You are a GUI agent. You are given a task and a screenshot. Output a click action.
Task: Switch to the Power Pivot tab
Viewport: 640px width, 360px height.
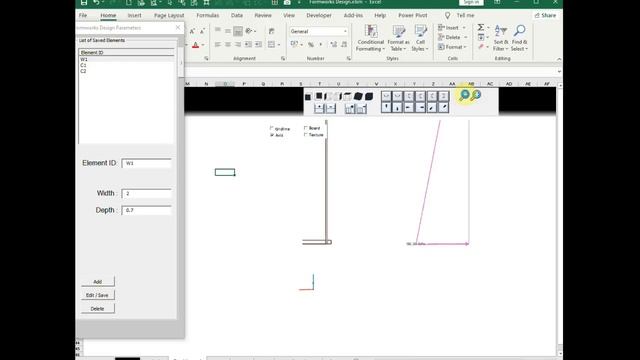click(413, 16)
